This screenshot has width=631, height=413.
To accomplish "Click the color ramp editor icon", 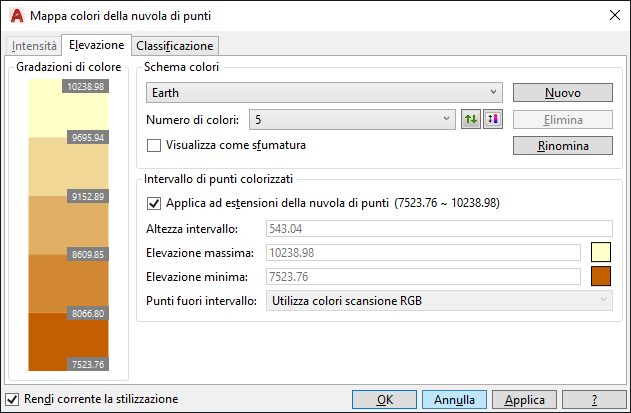I will tap(493, 120).
